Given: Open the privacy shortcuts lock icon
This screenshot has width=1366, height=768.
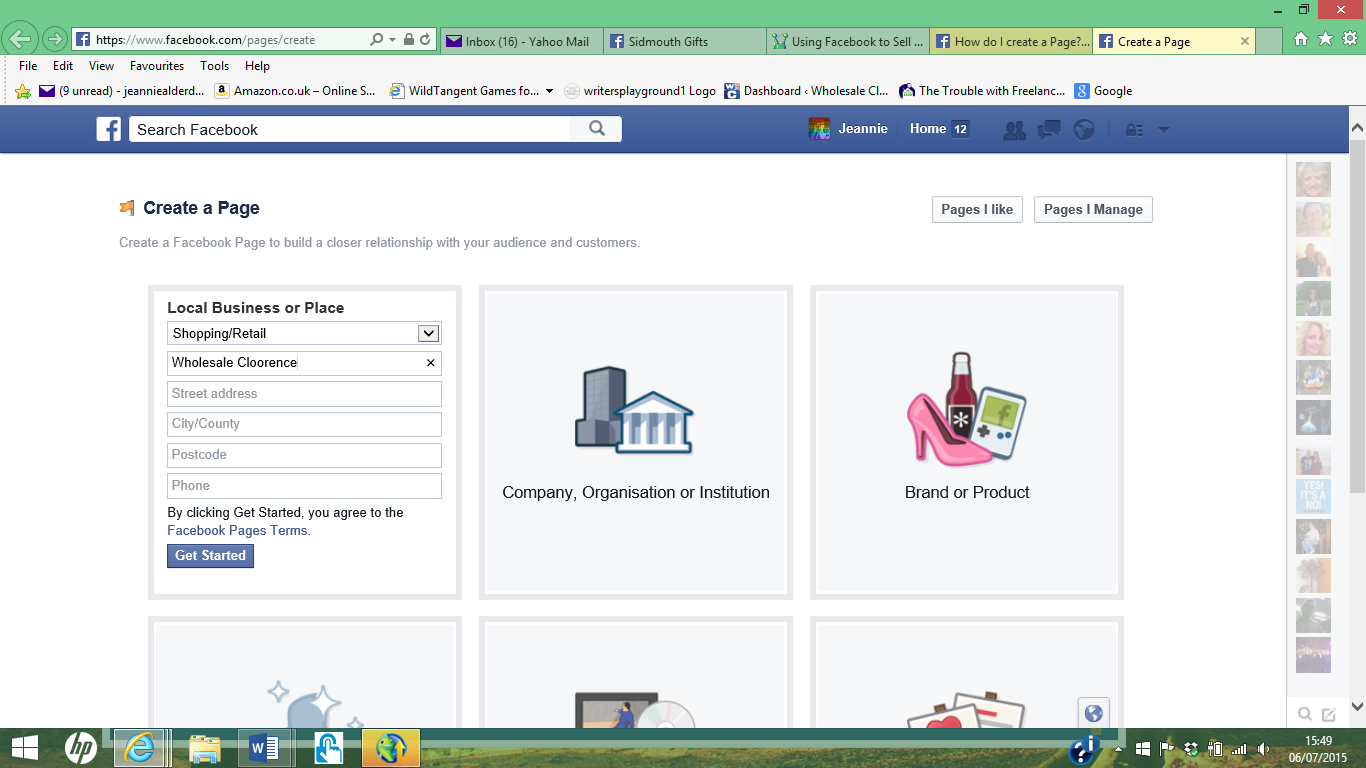Looking at the screenshot, I should click(x=1134, y=130).
